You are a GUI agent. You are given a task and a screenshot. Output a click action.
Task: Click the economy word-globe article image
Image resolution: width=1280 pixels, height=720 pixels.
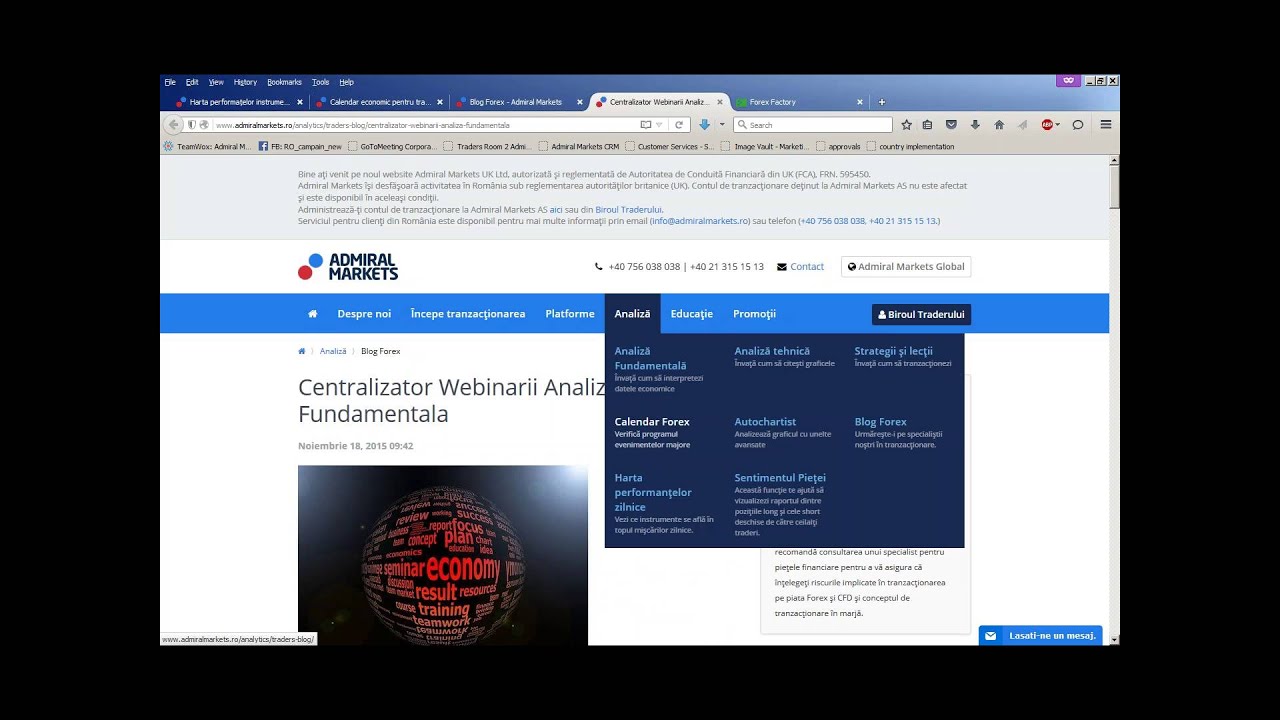click(x=443, y=555)
